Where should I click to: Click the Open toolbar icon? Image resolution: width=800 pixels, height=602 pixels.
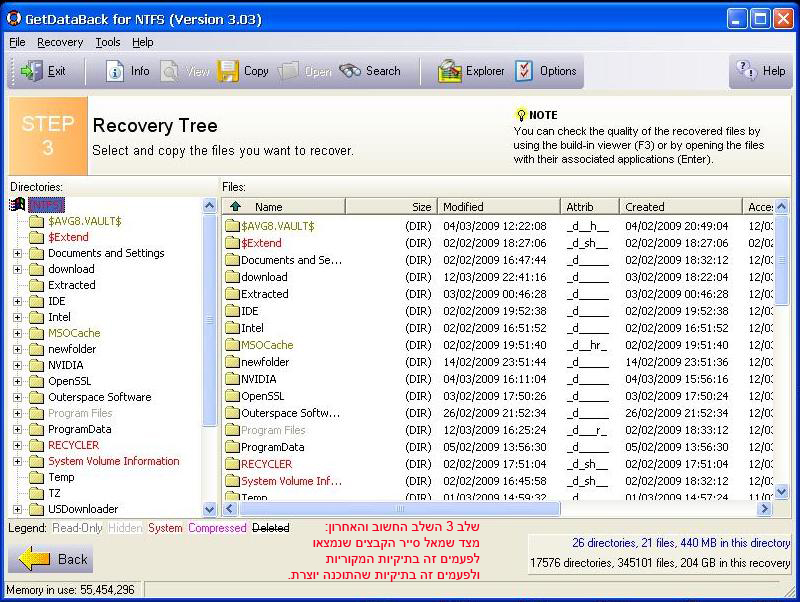coord(288,71)
